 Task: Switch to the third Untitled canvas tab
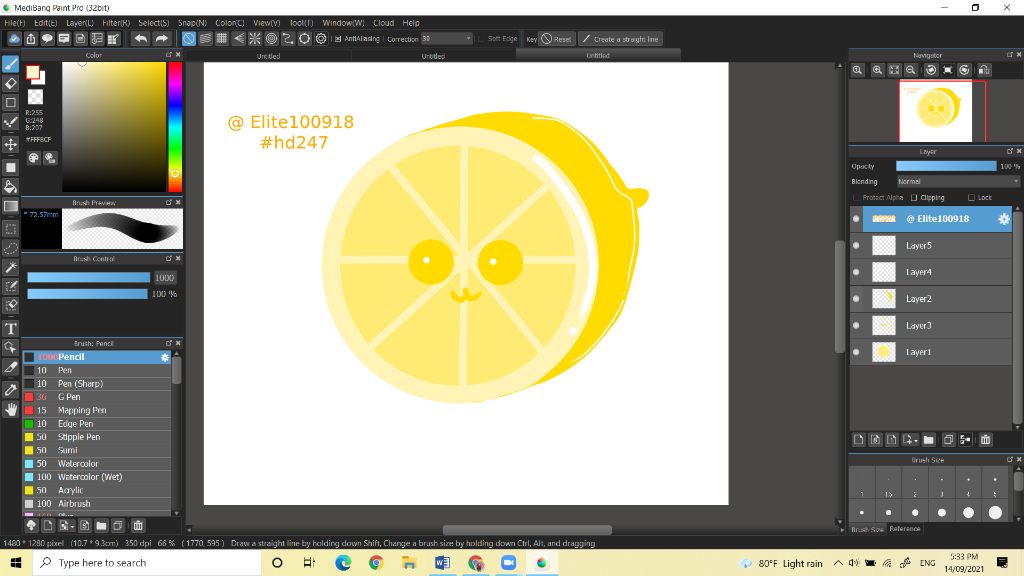click(x=598, y=56)
